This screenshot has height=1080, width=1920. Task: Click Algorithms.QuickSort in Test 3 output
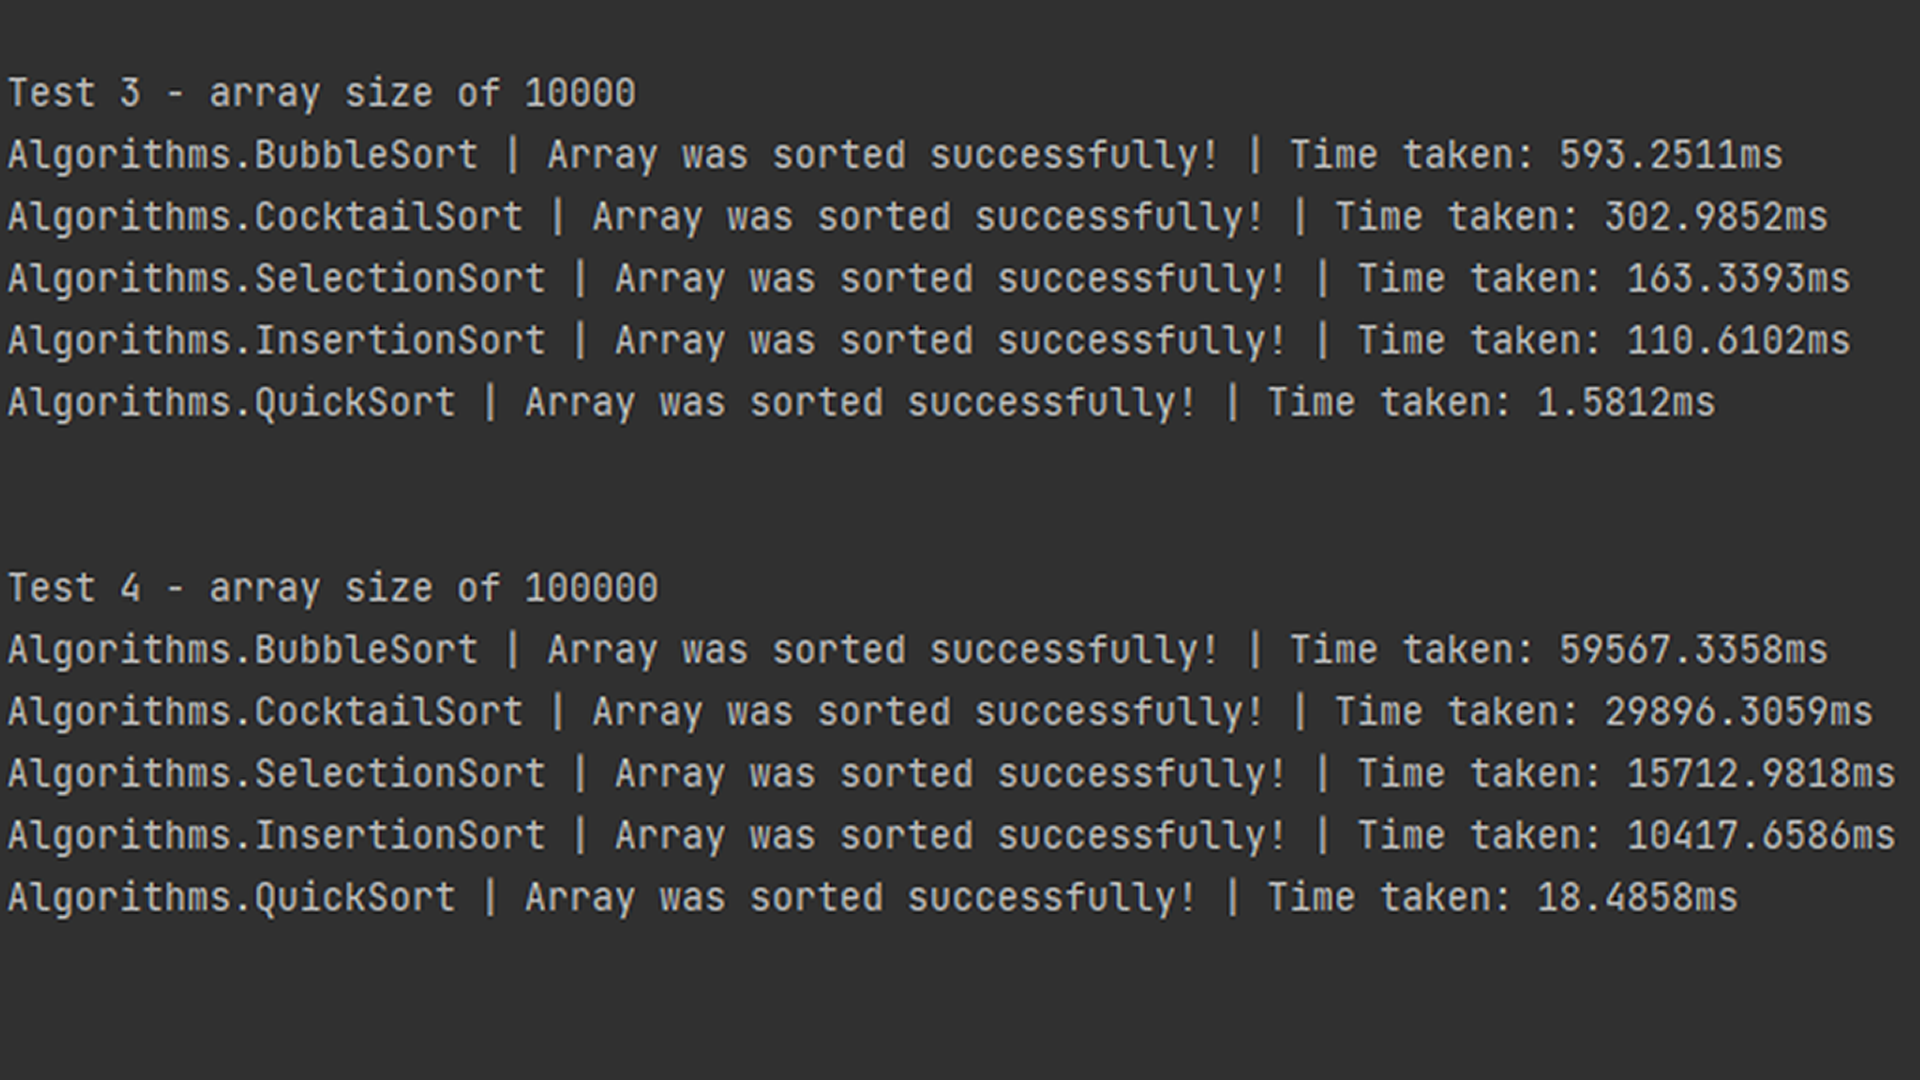point(231,403)
